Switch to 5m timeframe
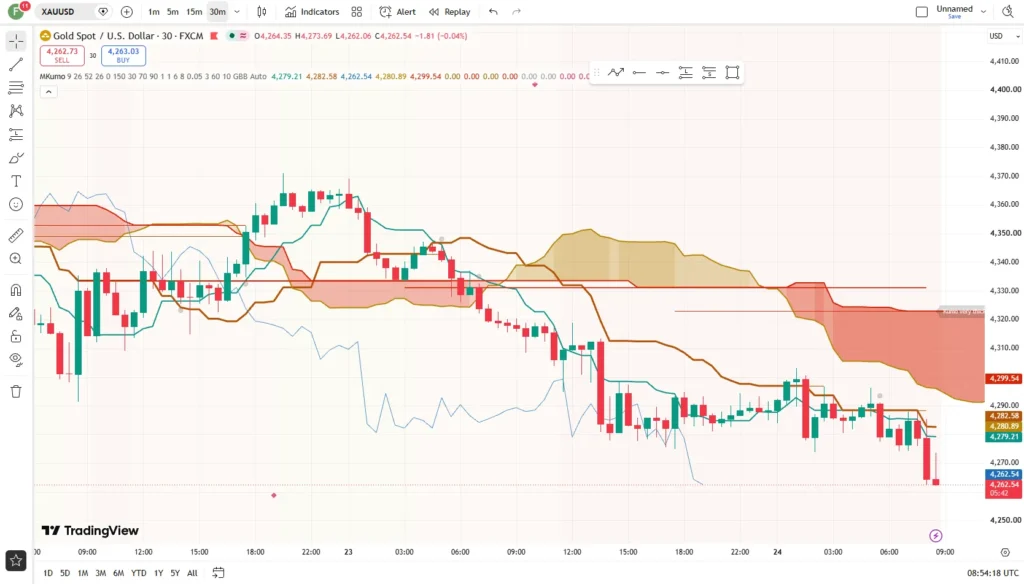The width and height of the screenshot is (1024, 584). click(172, 12)
